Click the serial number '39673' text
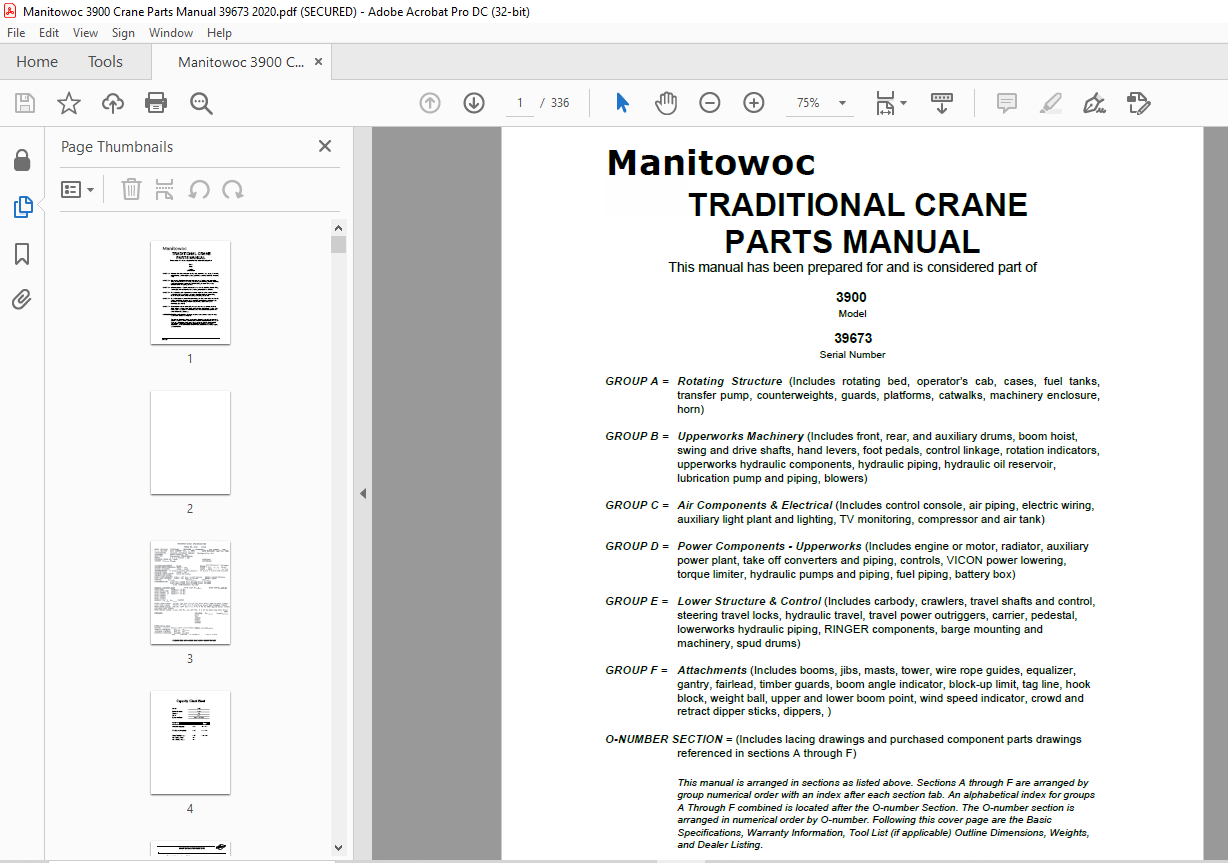Screen dimensions: 1228x863 pyautogui.click(x=853, y=338)
